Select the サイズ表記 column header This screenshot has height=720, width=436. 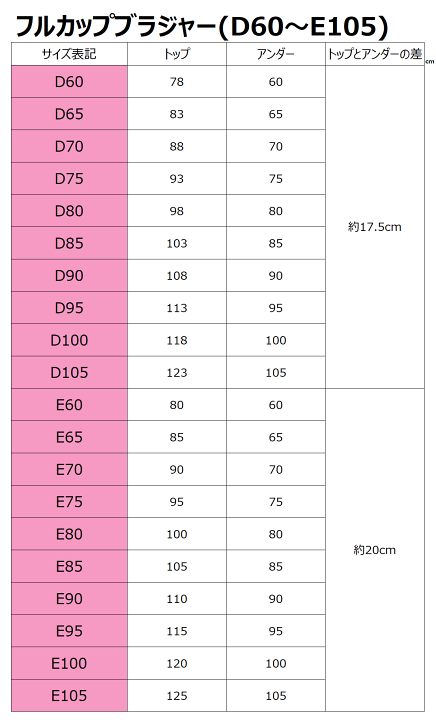[x=69, y=54]
